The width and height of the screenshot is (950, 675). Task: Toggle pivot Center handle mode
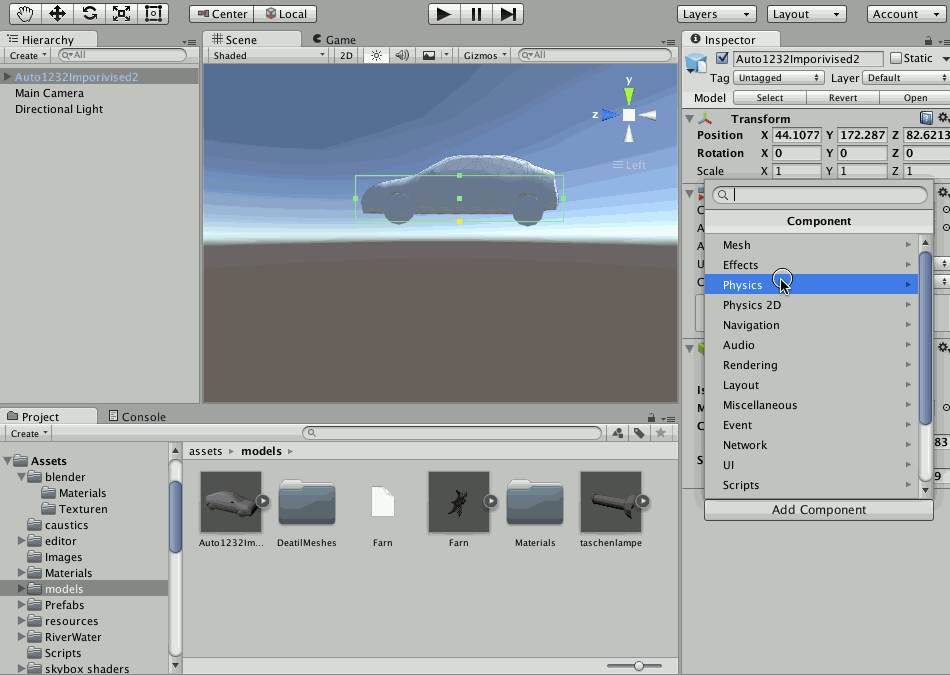pos(222,14)
